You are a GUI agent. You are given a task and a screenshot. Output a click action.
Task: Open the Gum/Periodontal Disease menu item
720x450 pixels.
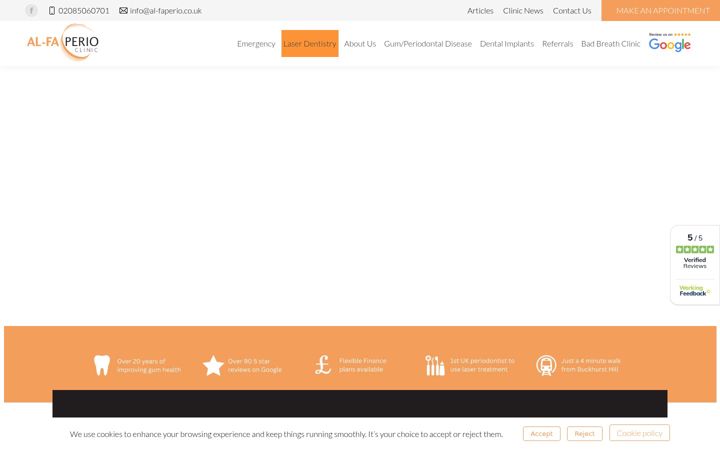pos(428,44)
